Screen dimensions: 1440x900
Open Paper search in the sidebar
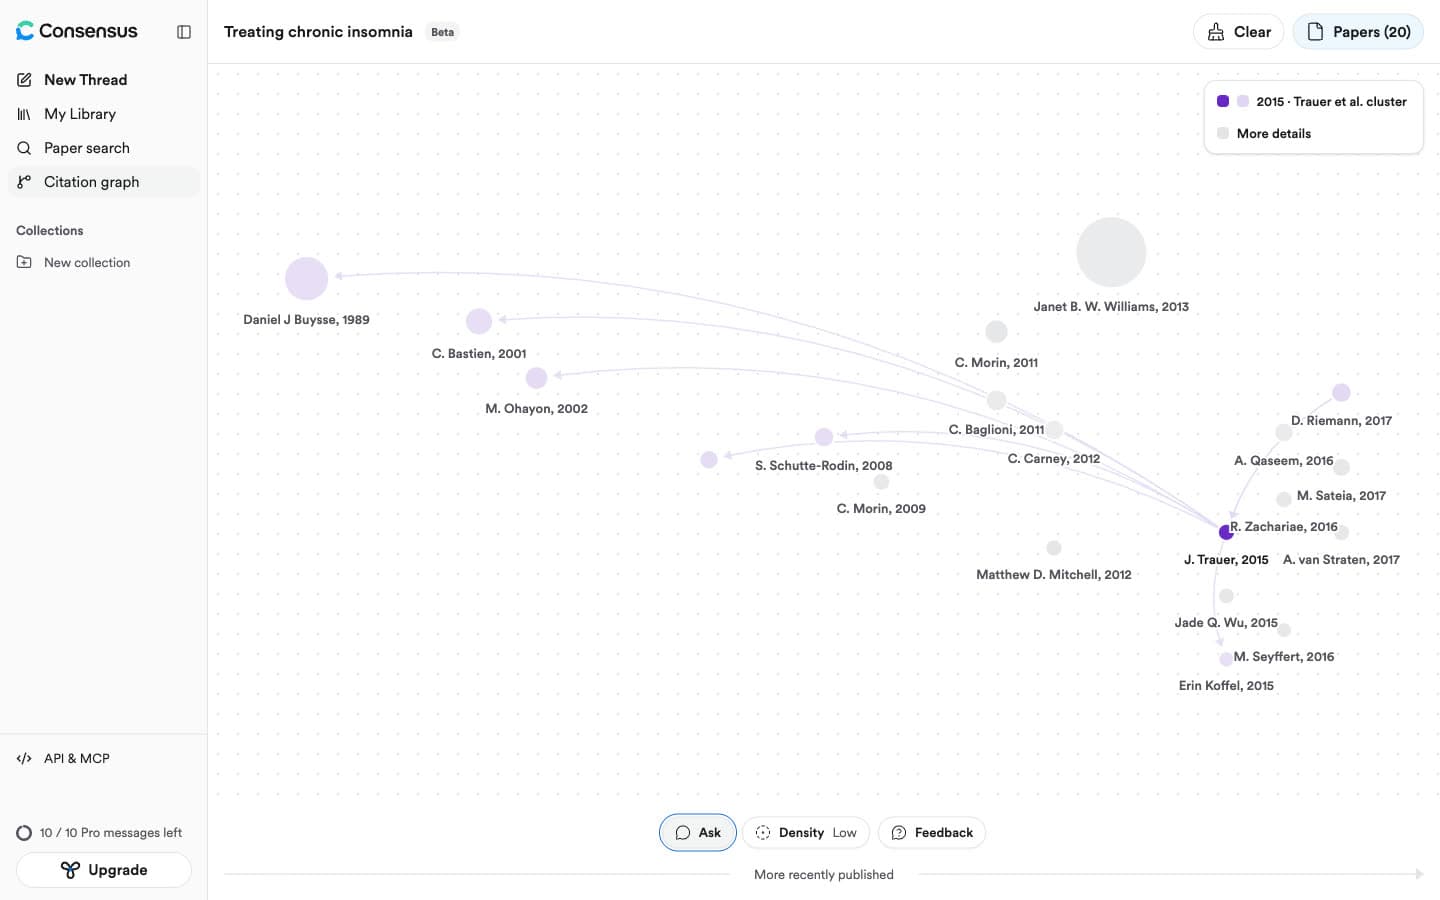(104, 148)
